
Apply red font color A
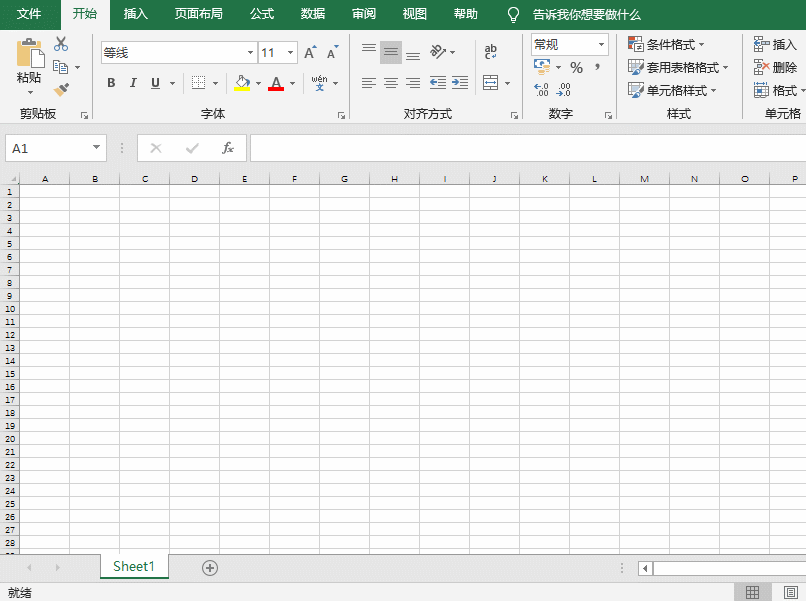276,83
